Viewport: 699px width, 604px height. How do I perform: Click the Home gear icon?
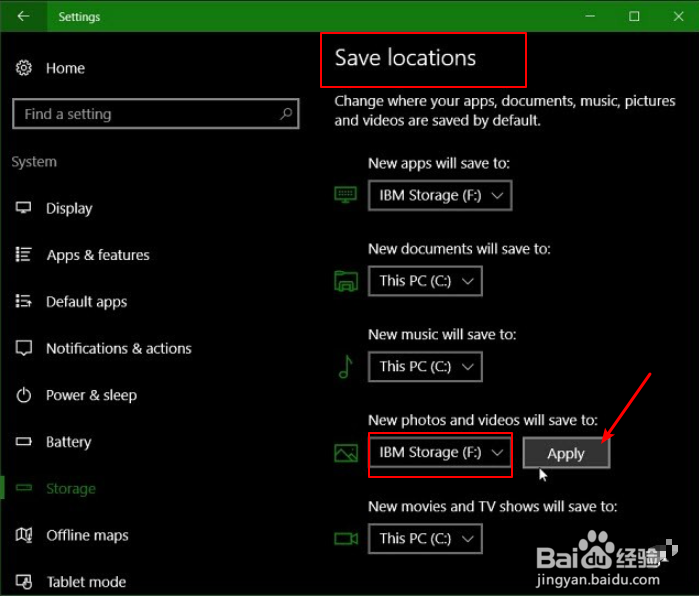pyautogui.click(x=24, y=68)
